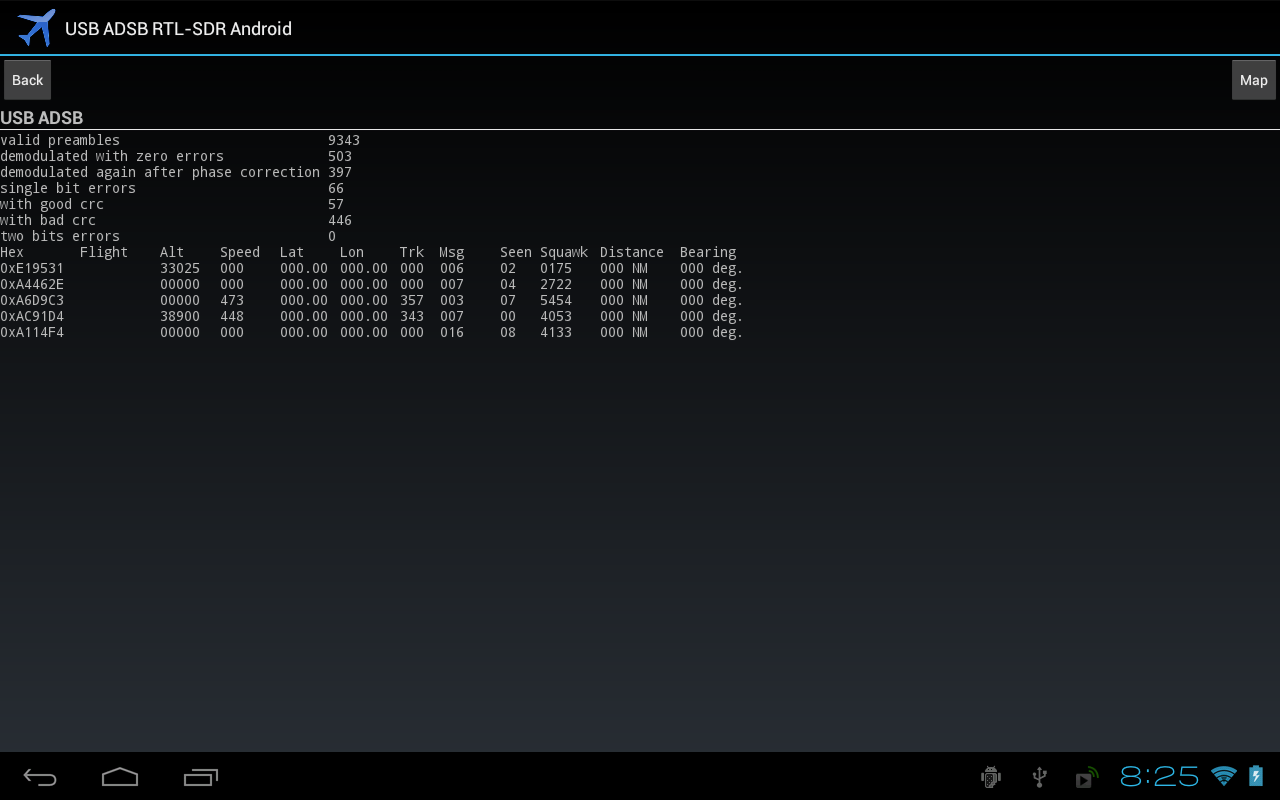Tap the Msg column header
This screenshot has width=1280, height=800.
pos(452,252)
